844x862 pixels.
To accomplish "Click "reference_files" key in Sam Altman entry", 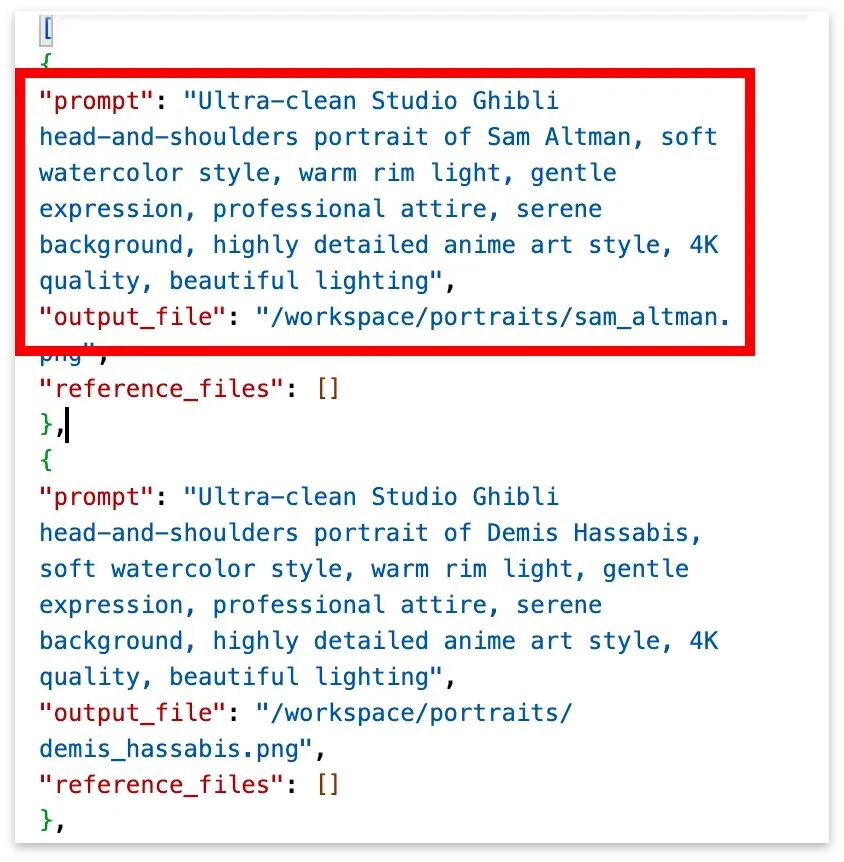I will pyautogui.click(x=161, y=389).
